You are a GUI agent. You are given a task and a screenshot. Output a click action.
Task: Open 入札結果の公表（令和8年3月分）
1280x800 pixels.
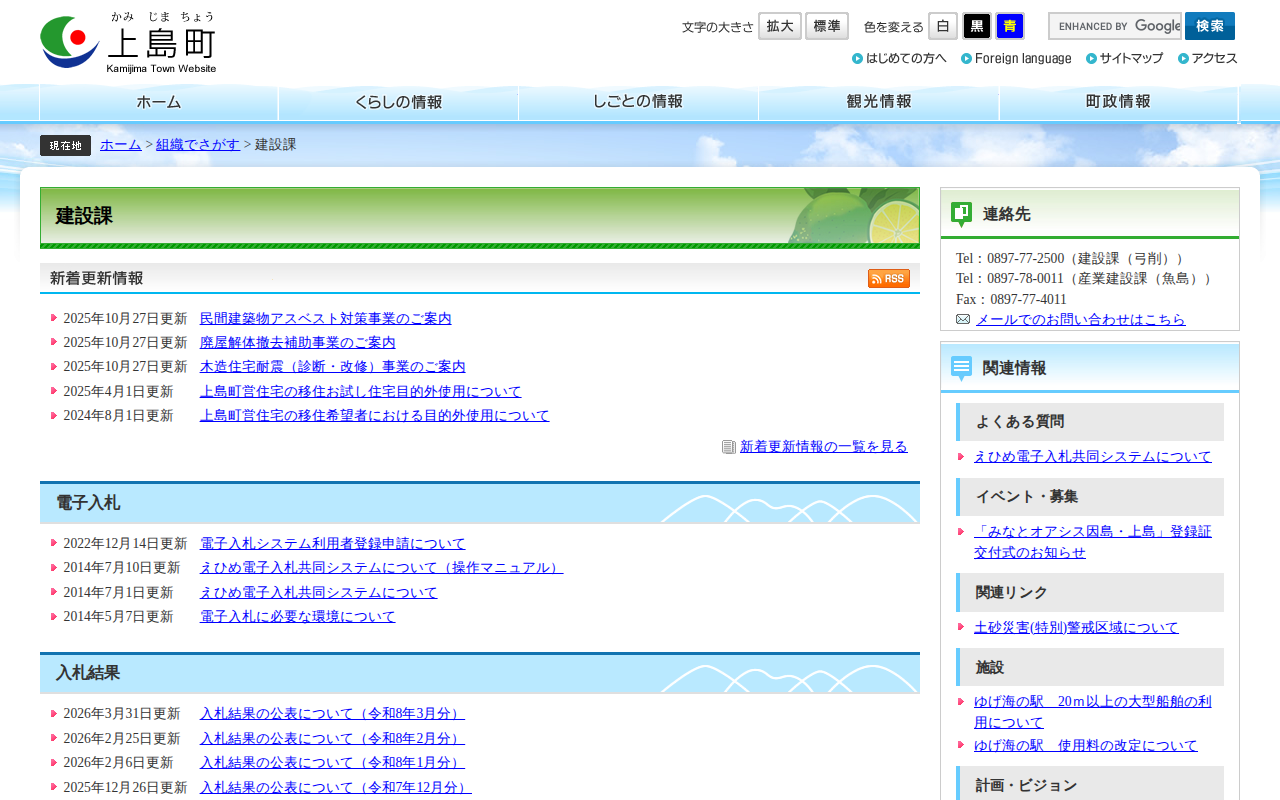333,714
